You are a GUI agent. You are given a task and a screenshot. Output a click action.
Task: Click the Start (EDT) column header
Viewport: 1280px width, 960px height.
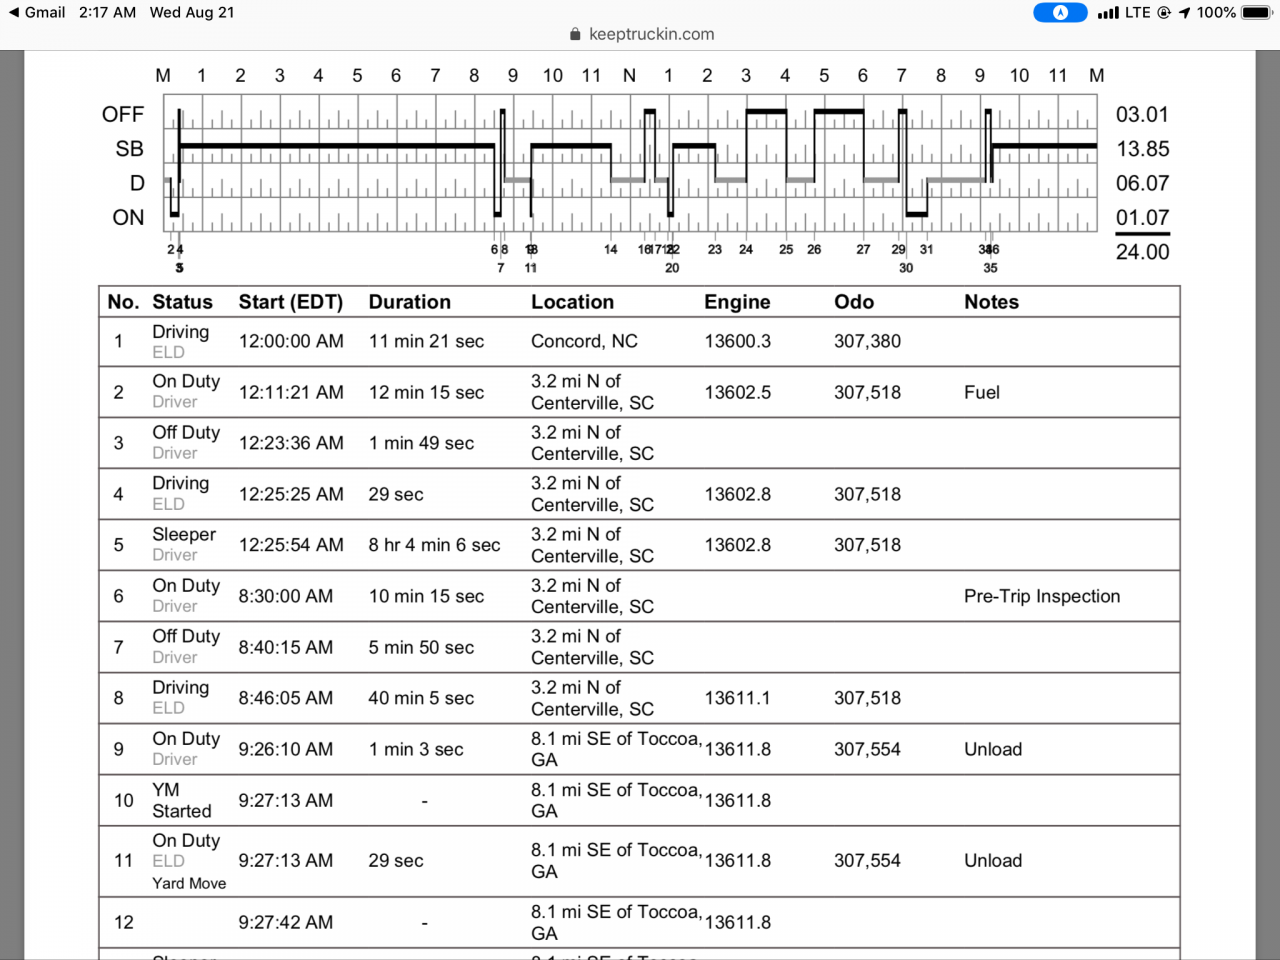[x=291, y=302]
